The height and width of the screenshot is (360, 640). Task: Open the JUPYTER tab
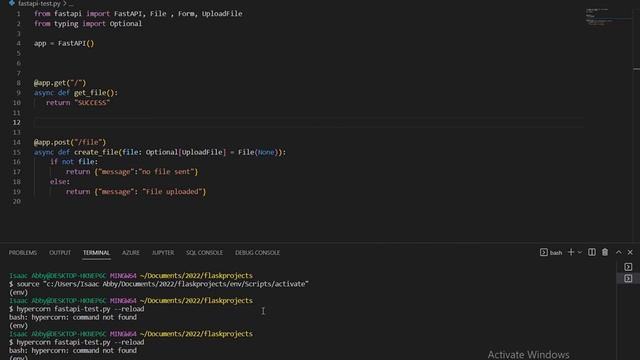163,253
